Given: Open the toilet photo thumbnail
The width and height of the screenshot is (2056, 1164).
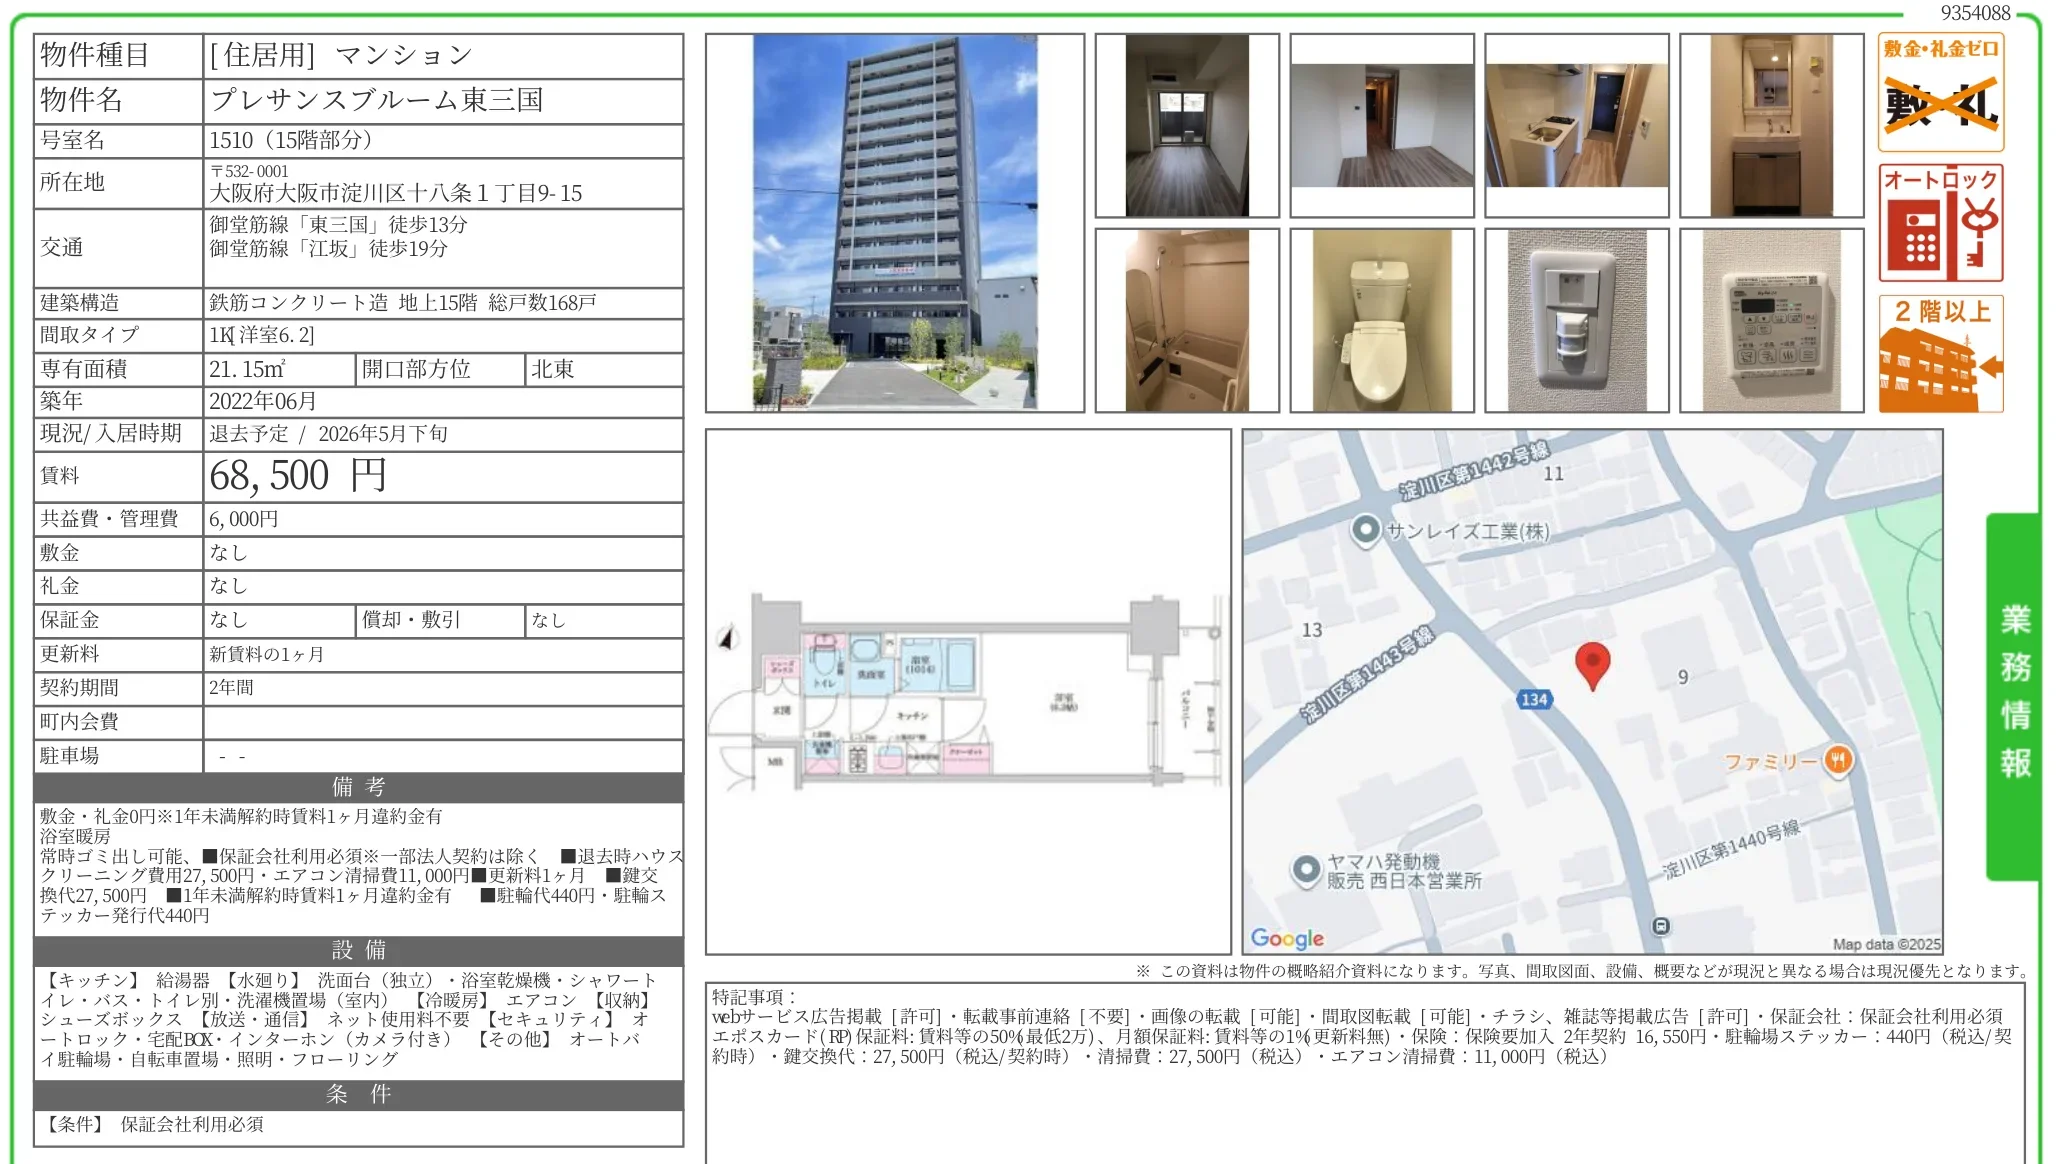Looking at the screenshot, I should point(1381,320).
